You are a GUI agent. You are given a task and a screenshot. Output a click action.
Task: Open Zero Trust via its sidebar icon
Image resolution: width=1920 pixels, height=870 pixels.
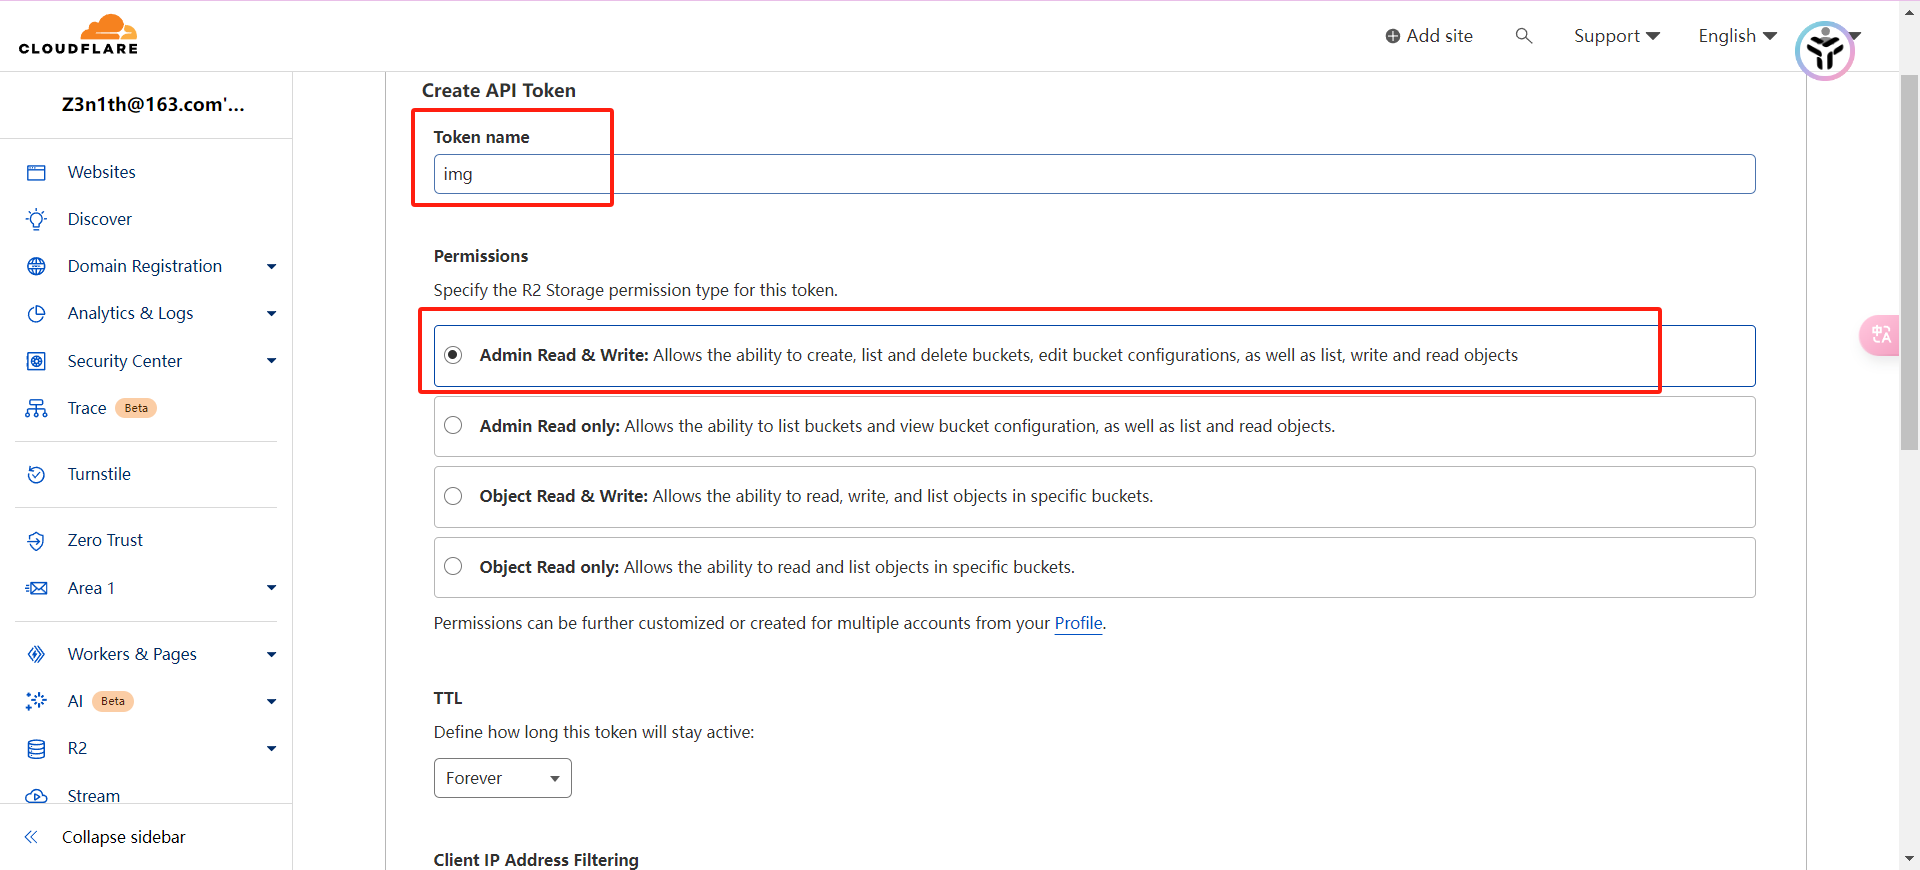point(36,541)
